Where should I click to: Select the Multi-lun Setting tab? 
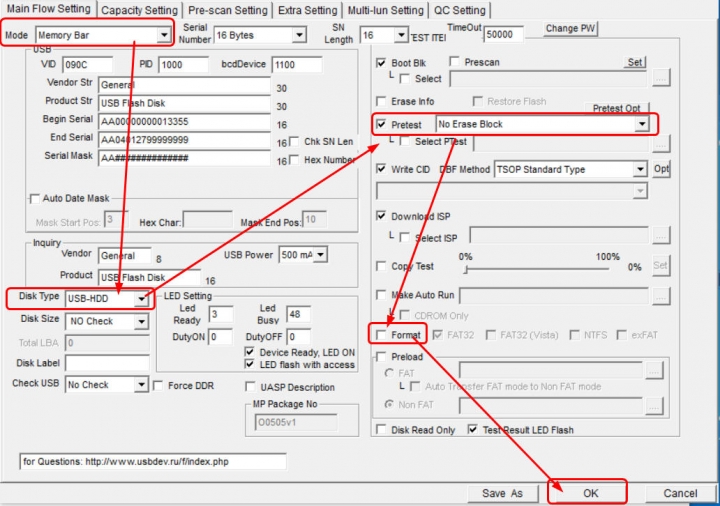coord(385,10)
